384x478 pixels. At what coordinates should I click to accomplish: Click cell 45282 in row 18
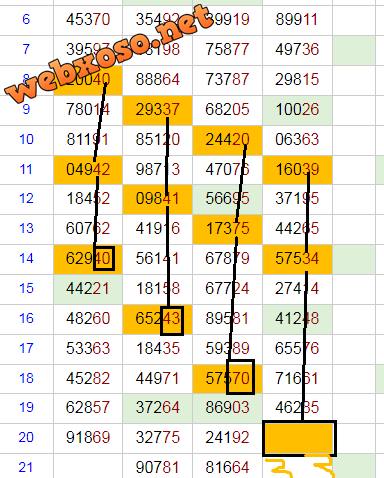coord(88,379)
